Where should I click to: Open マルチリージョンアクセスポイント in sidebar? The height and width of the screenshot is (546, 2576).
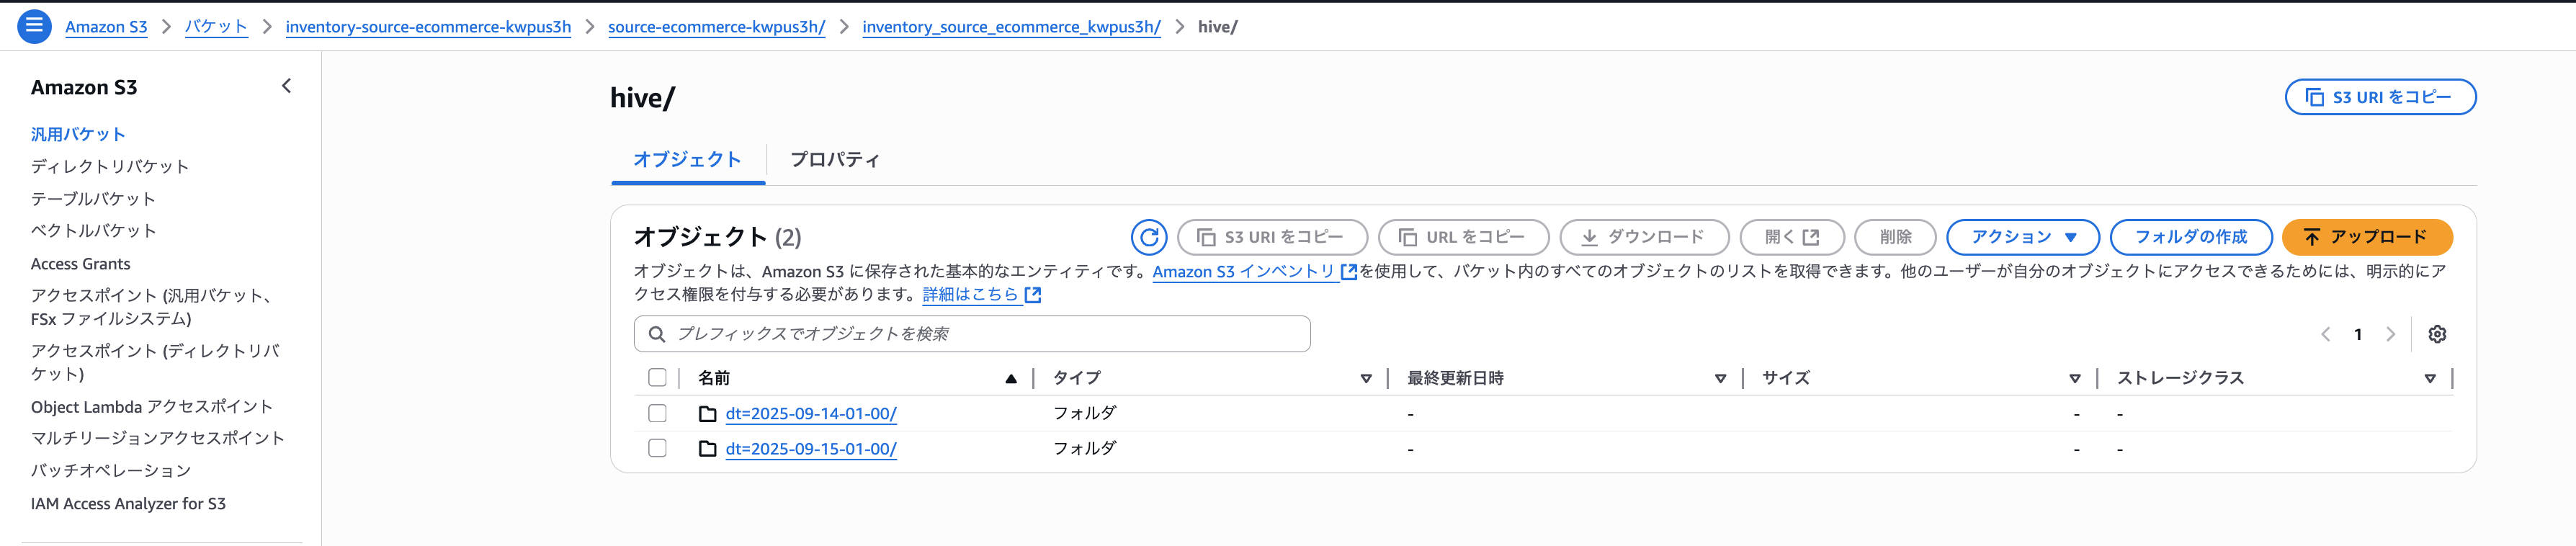(x=158, y=438)
